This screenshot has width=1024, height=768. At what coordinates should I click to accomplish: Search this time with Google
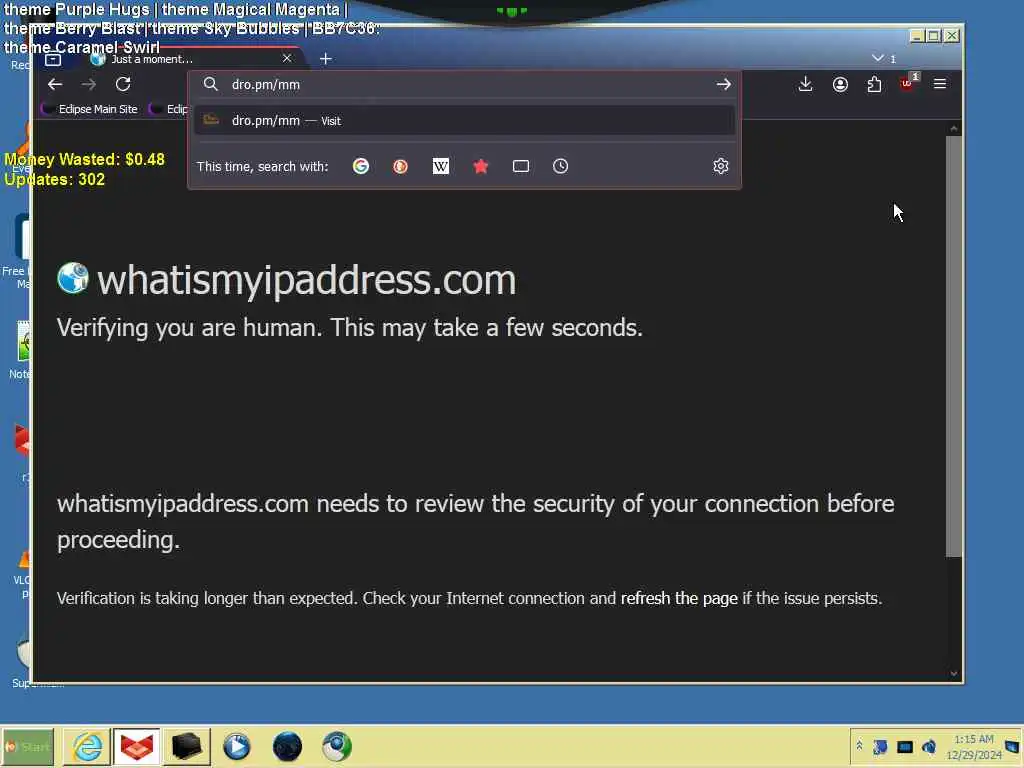(x=360, y=167)
